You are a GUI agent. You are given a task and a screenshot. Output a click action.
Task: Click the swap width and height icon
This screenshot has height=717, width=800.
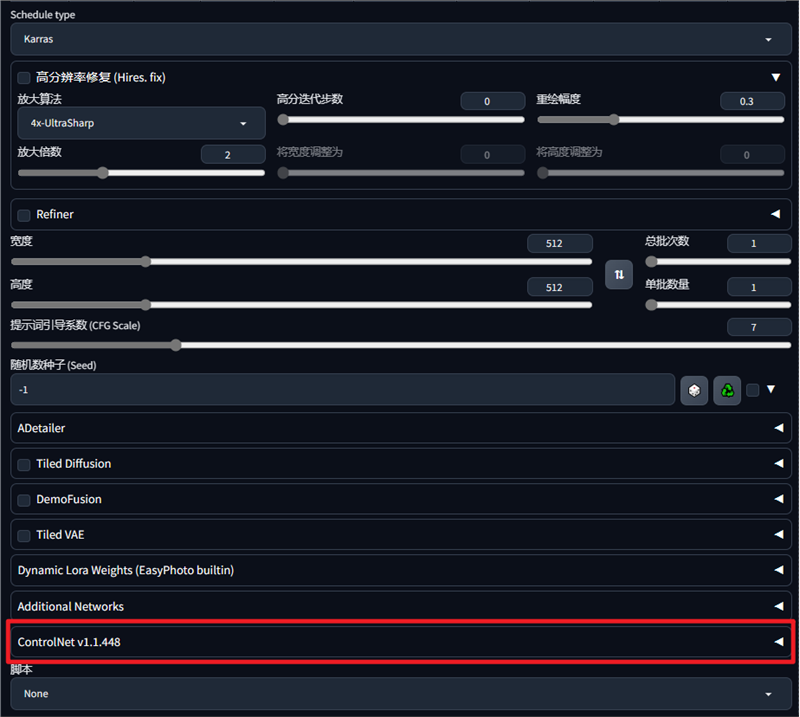point(619,274)
